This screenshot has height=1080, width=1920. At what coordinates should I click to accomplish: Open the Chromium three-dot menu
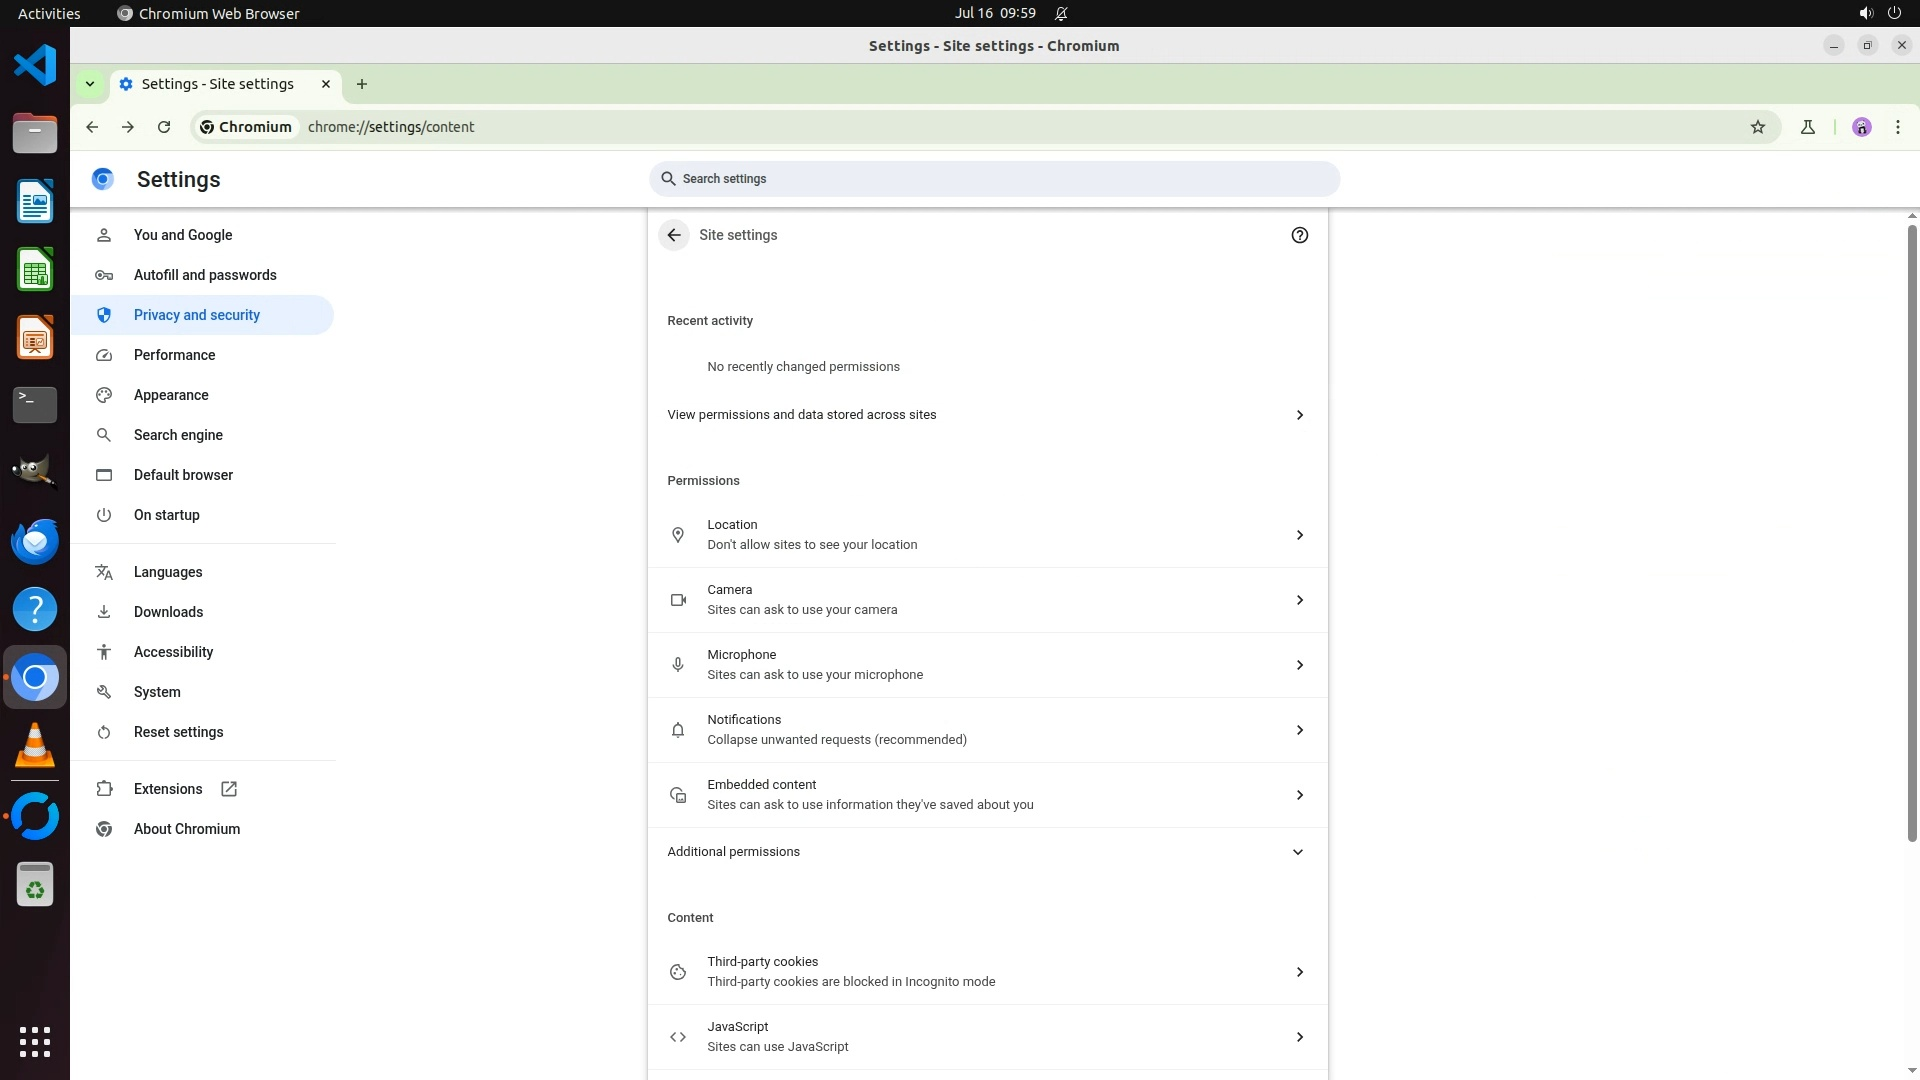[1897, 127]
